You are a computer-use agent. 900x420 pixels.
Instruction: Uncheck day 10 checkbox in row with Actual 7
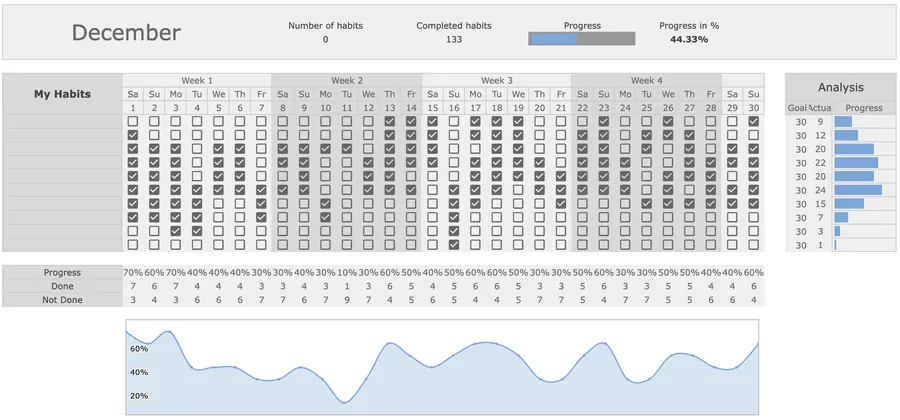tap(325, 217)
